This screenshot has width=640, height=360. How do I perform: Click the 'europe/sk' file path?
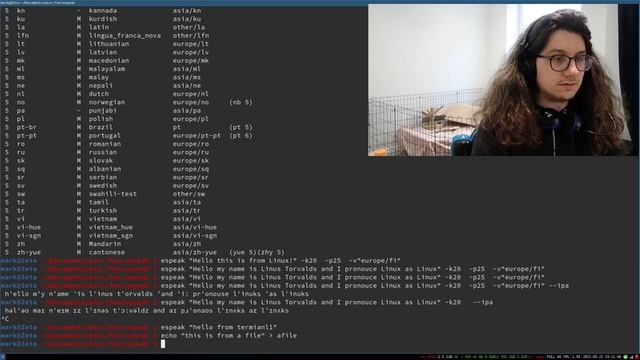(191, 160)
